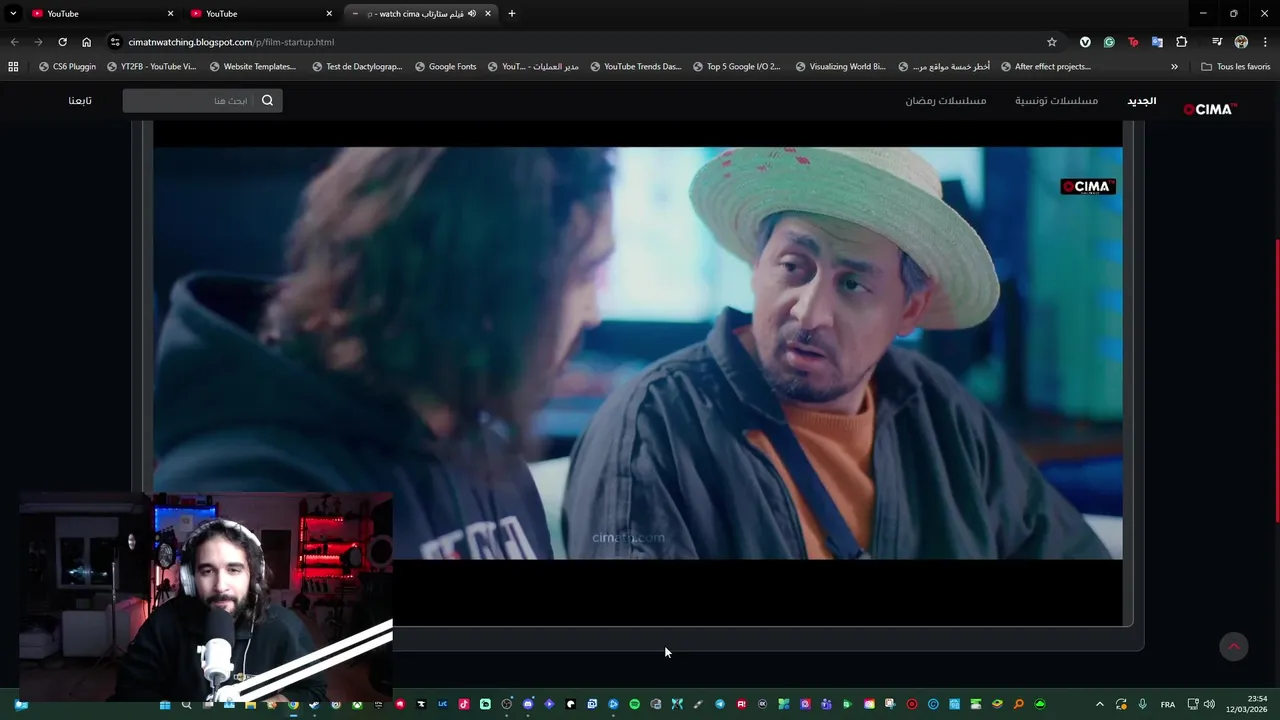Show hidden system tray icons
Image resolution: width=1280 pixels, height=720 pixels.
pyautogui.click(x=1100, y=704)
